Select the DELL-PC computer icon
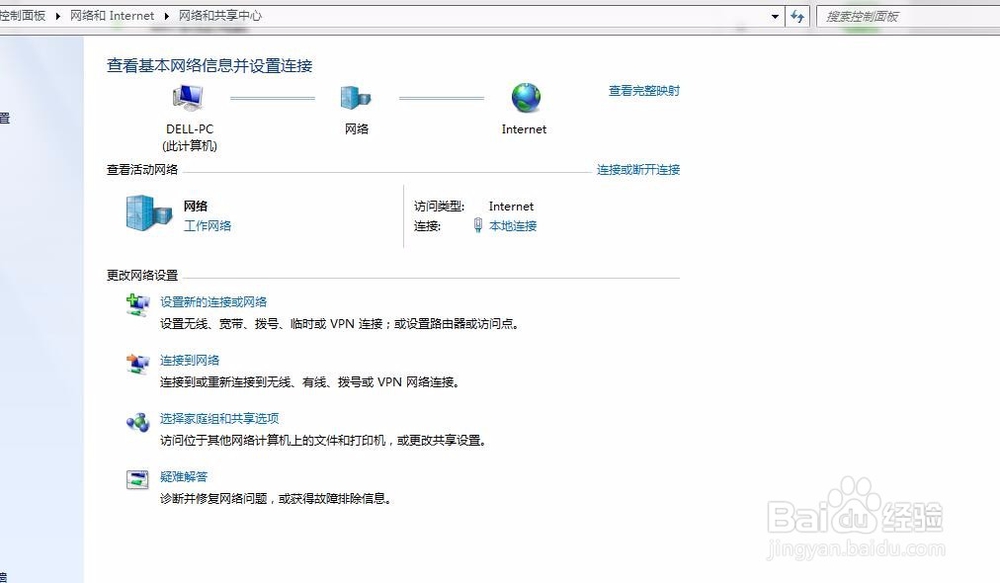Screen dimensions: 1000x583 pyautogui.click(x=186, y=98)
